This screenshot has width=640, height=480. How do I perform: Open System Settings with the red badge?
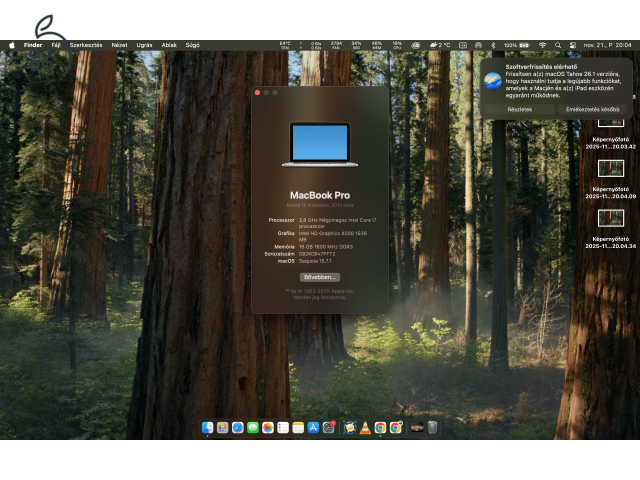[x=329, y=427]
